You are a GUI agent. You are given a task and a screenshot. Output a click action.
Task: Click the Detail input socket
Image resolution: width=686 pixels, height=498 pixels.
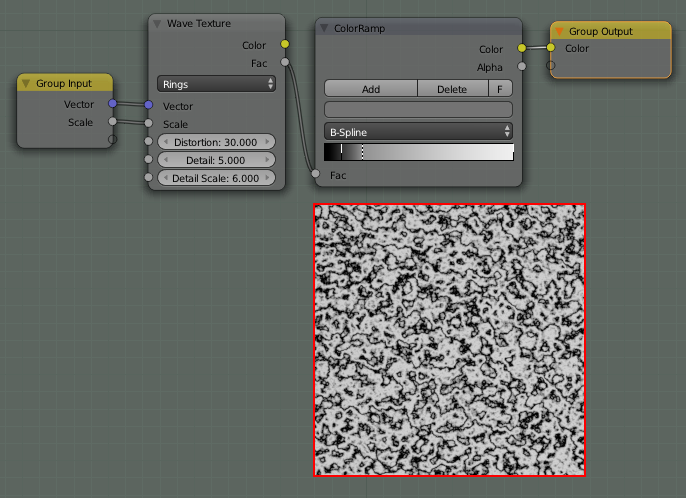pyautogui.click(x=148, y=159)
